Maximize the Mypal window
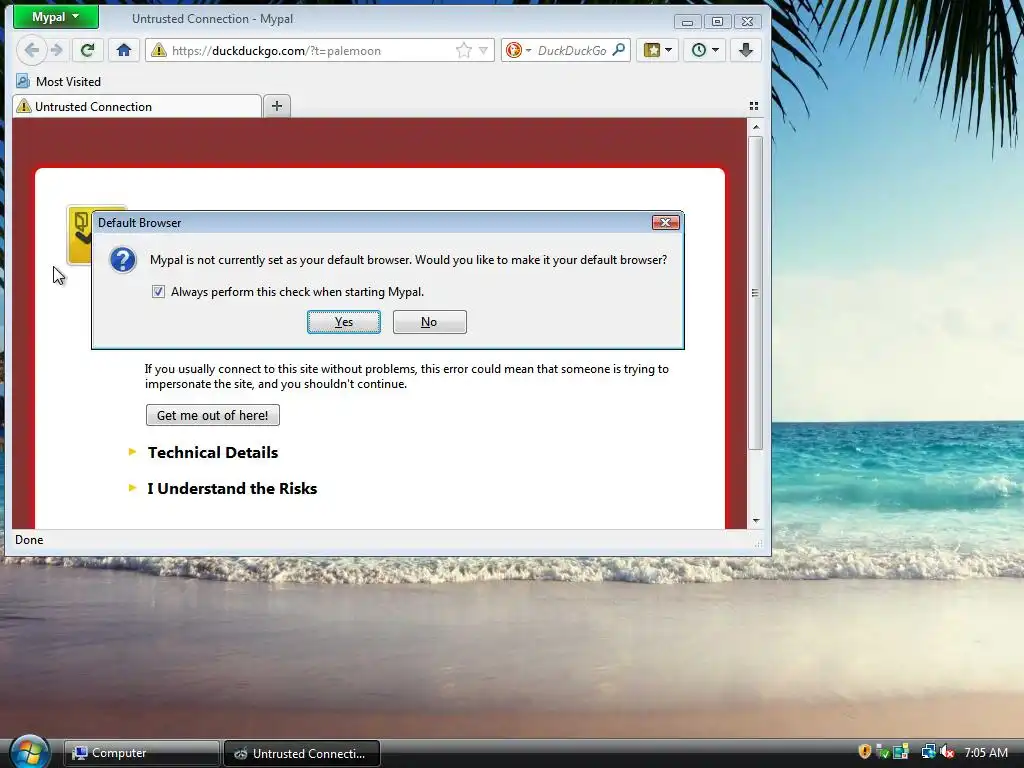Viewport: 1024px width, 768px height. tap(717, 22)
